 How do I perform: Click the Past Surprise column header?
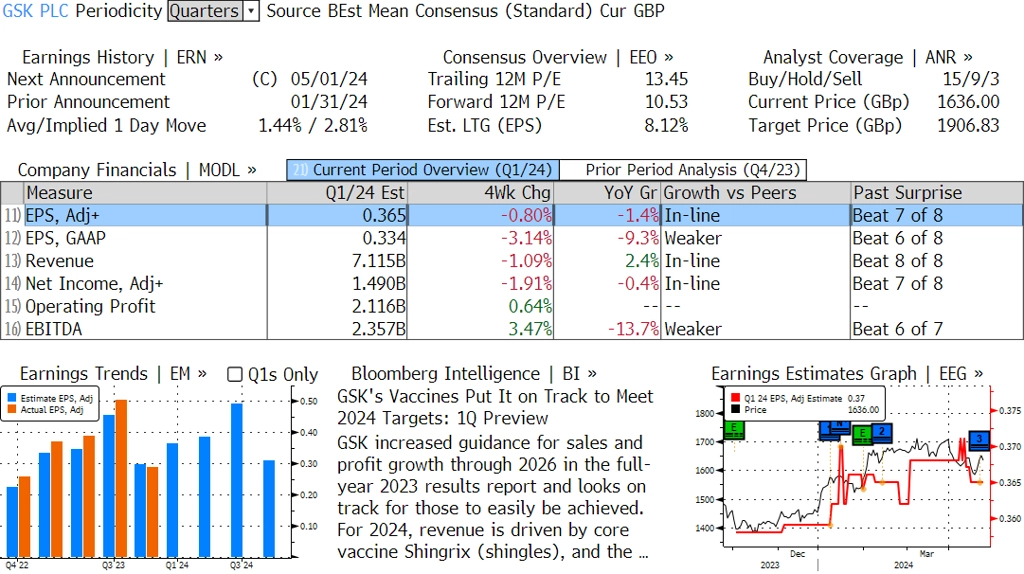tap(936, 193)
